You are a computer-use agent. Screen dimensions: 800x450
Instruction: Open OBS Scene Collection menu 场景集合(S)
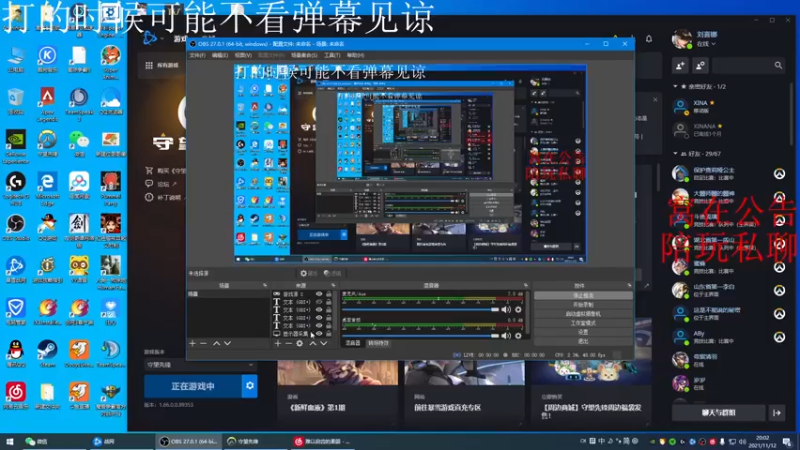[x=304, y=55]
